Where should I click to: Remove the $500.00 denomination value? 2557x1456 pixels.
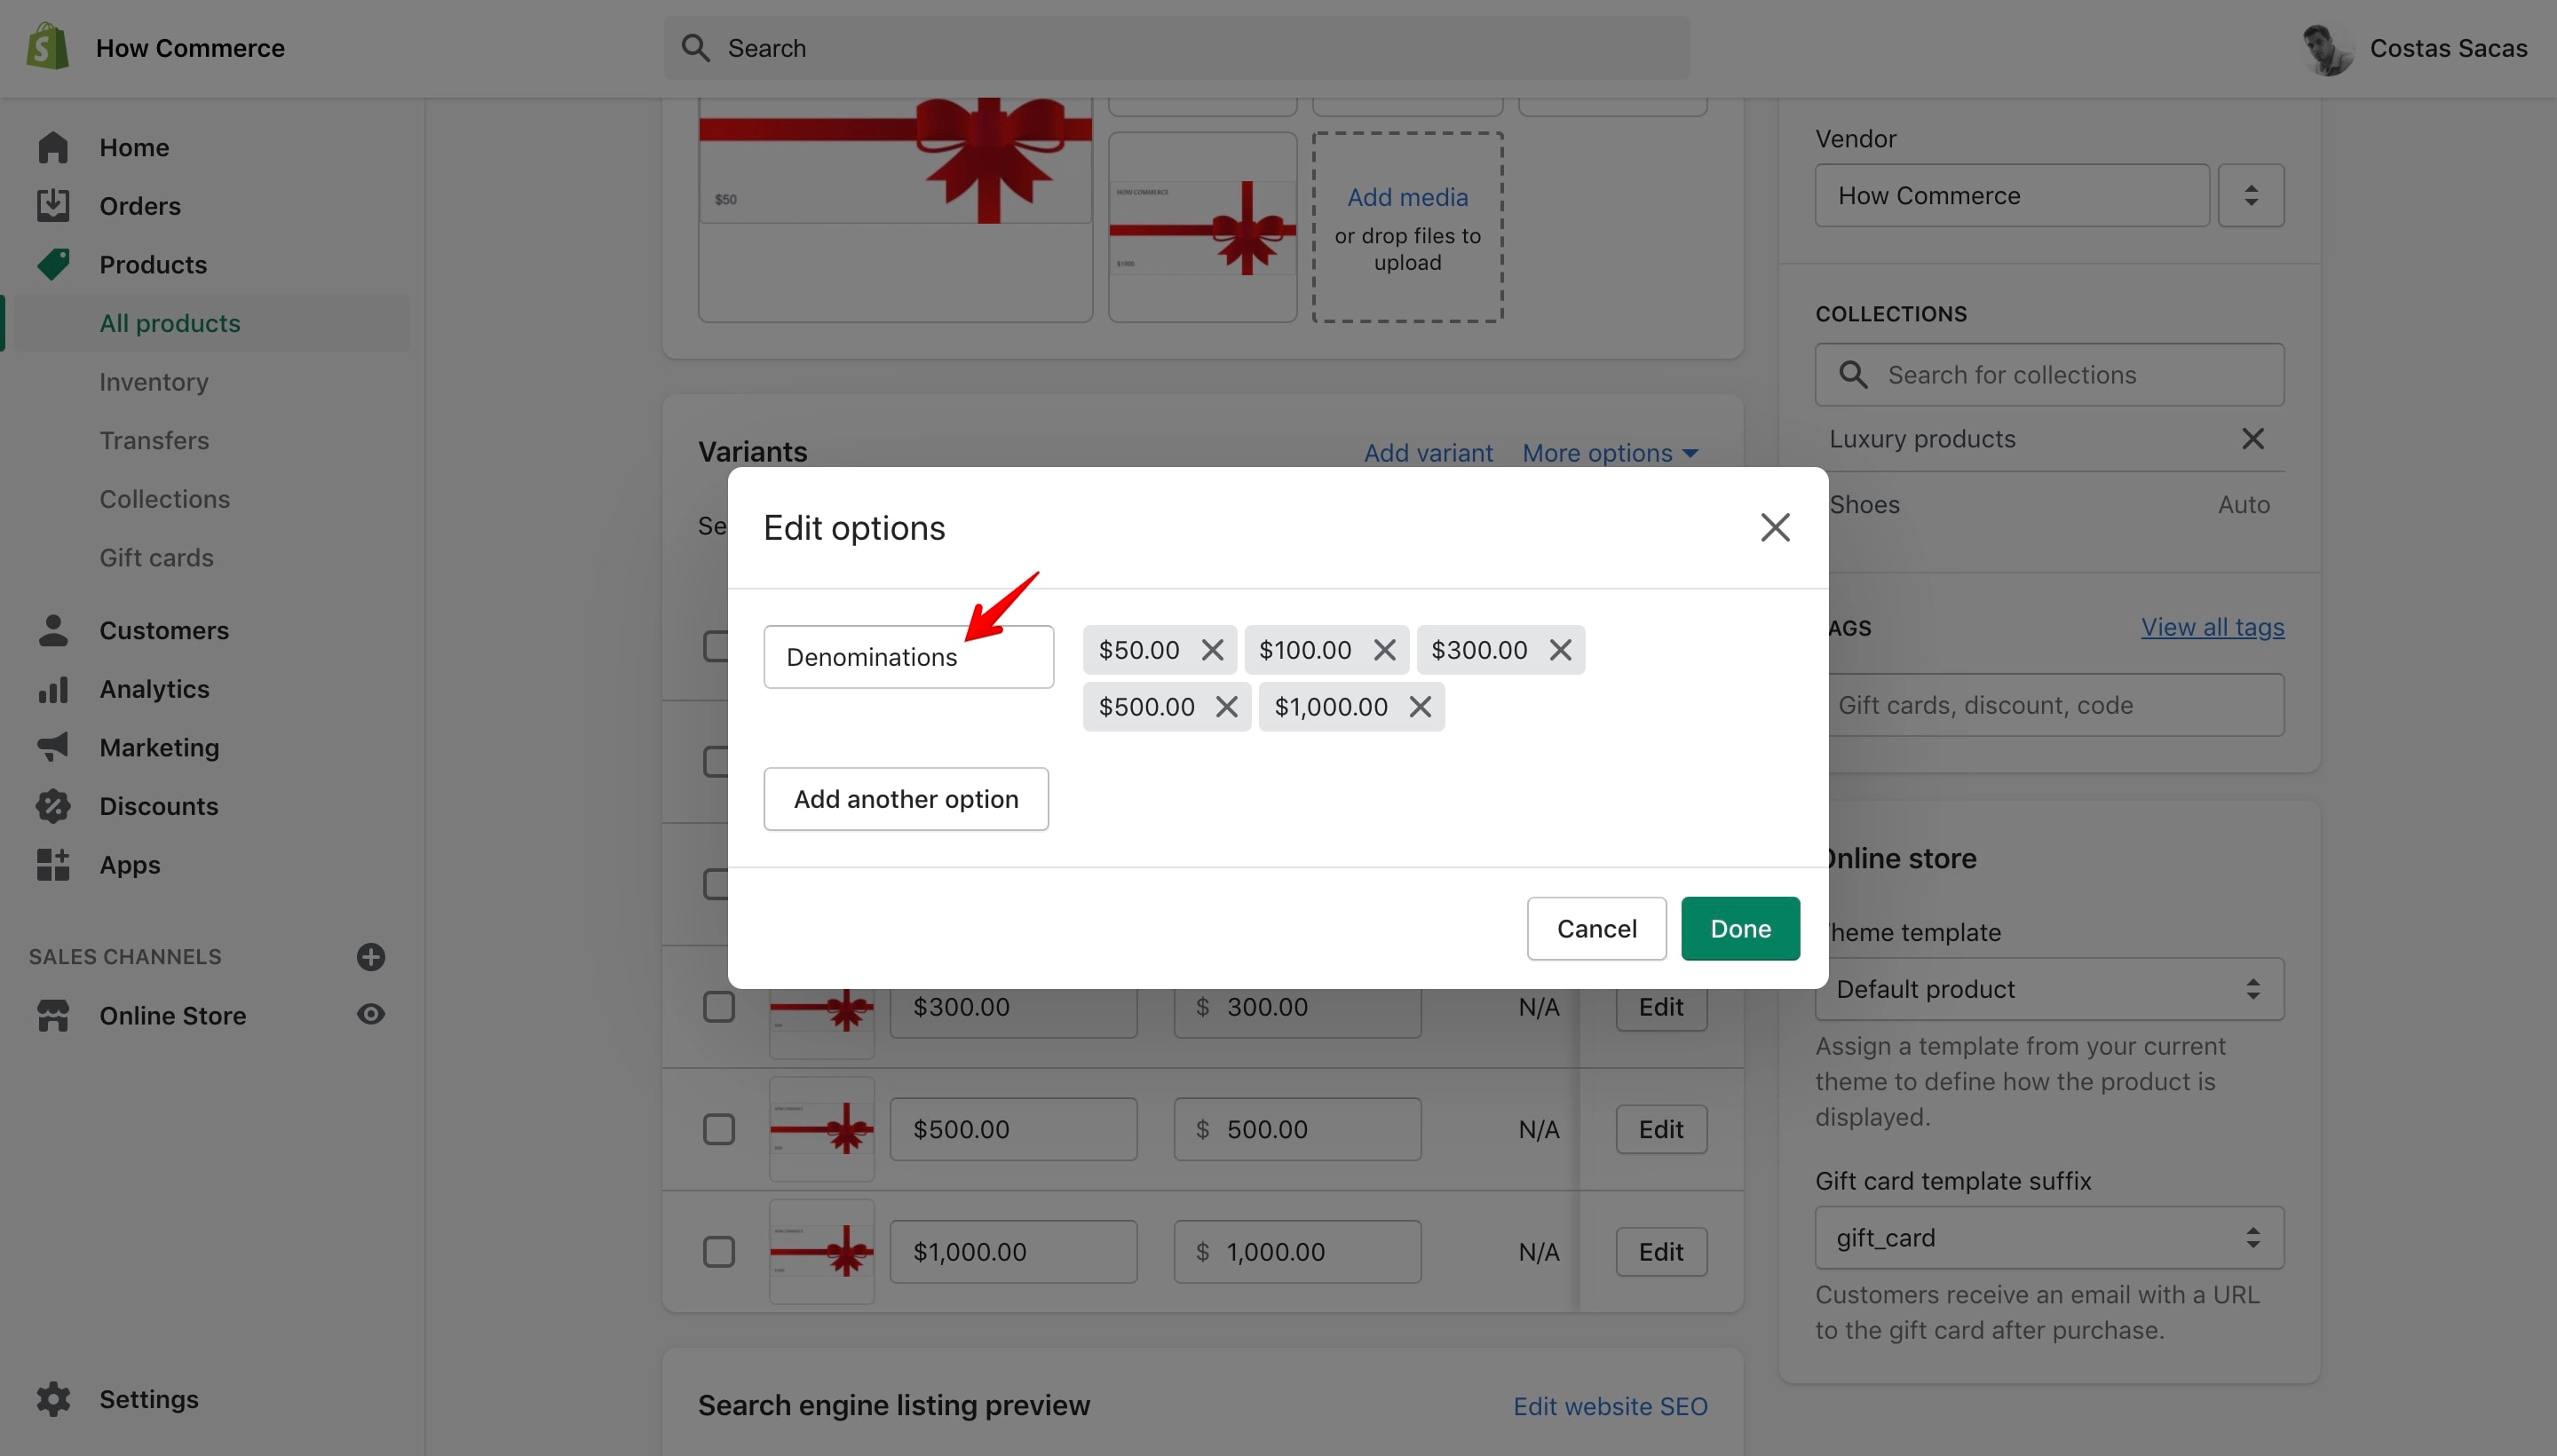coord(1226,707)
